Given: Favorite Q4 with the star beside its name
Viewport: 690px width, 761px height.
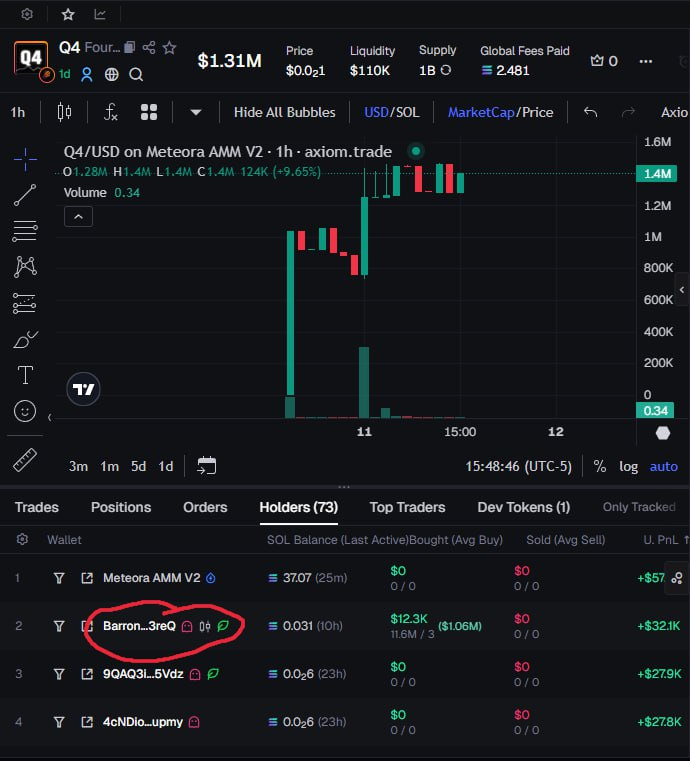Looking at the screenshot, I should (x=169, y=47).
